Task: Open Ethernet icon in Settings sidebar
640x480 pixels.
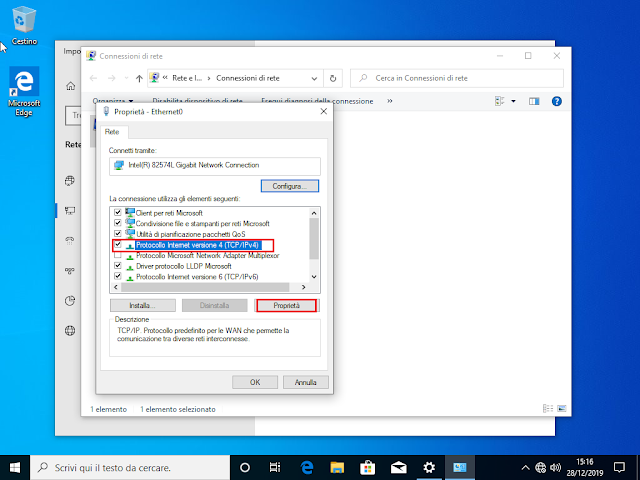Action: tap(70, 211)
